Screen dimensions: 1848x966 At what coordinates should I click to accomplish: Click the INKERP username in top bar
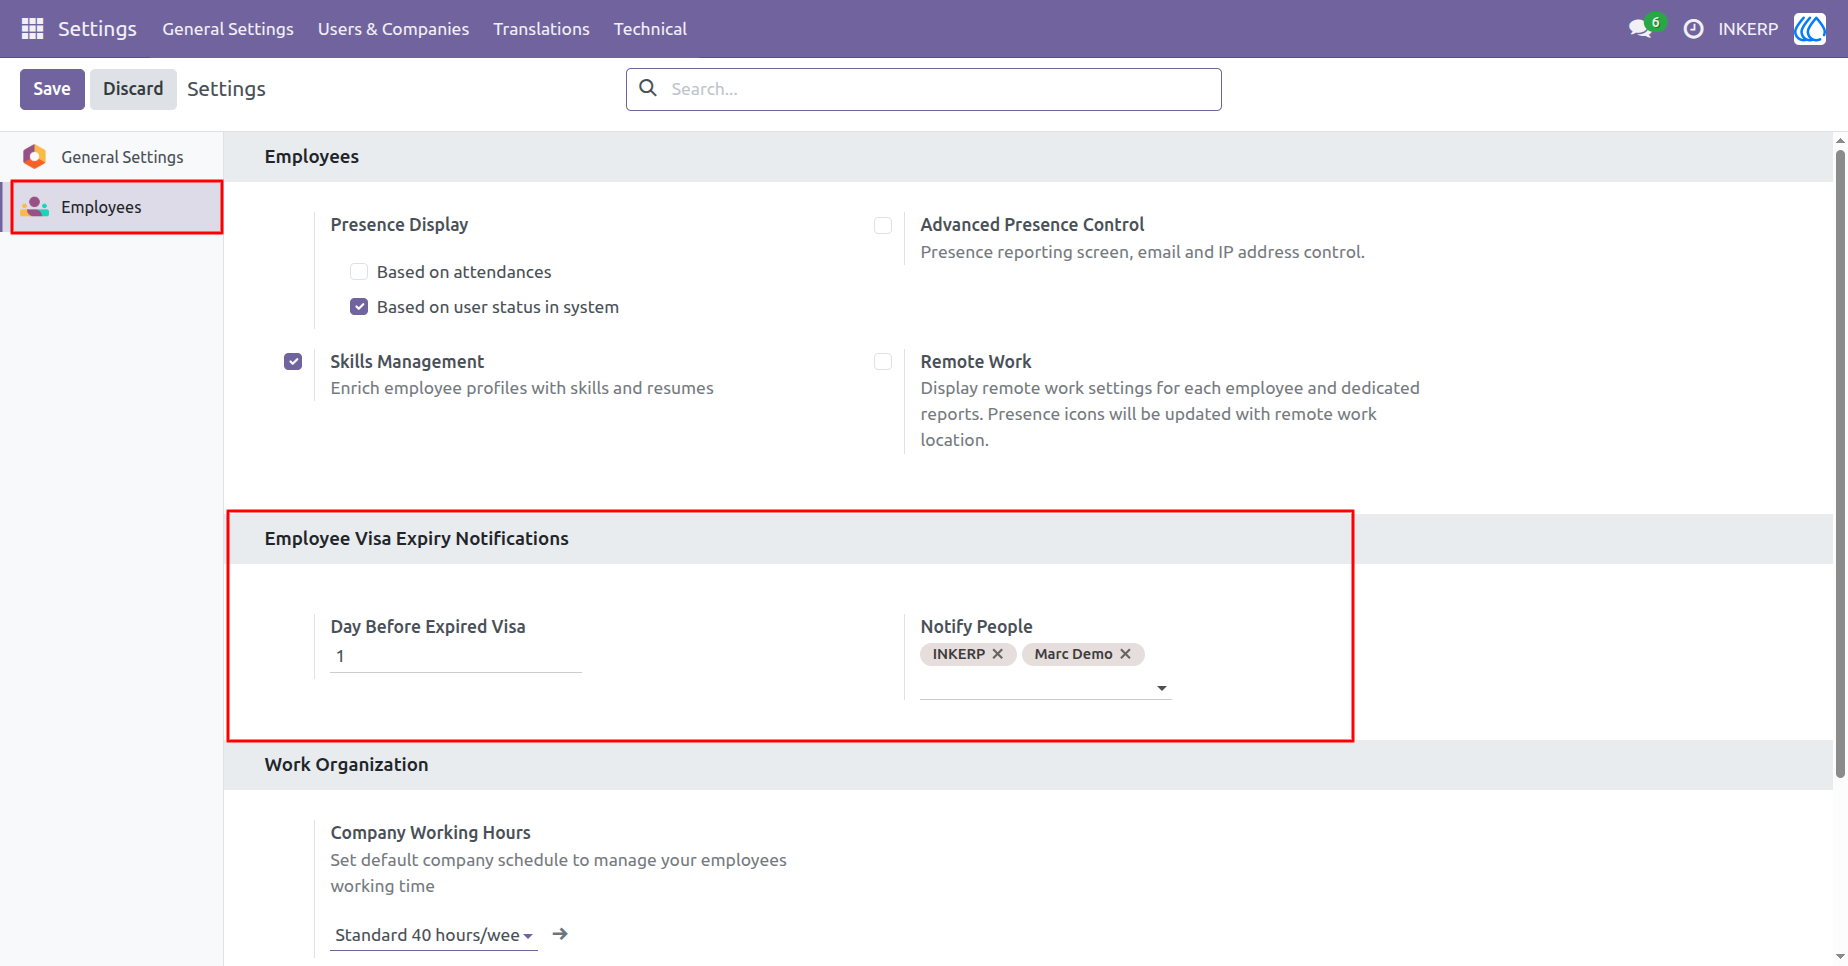1748,29
